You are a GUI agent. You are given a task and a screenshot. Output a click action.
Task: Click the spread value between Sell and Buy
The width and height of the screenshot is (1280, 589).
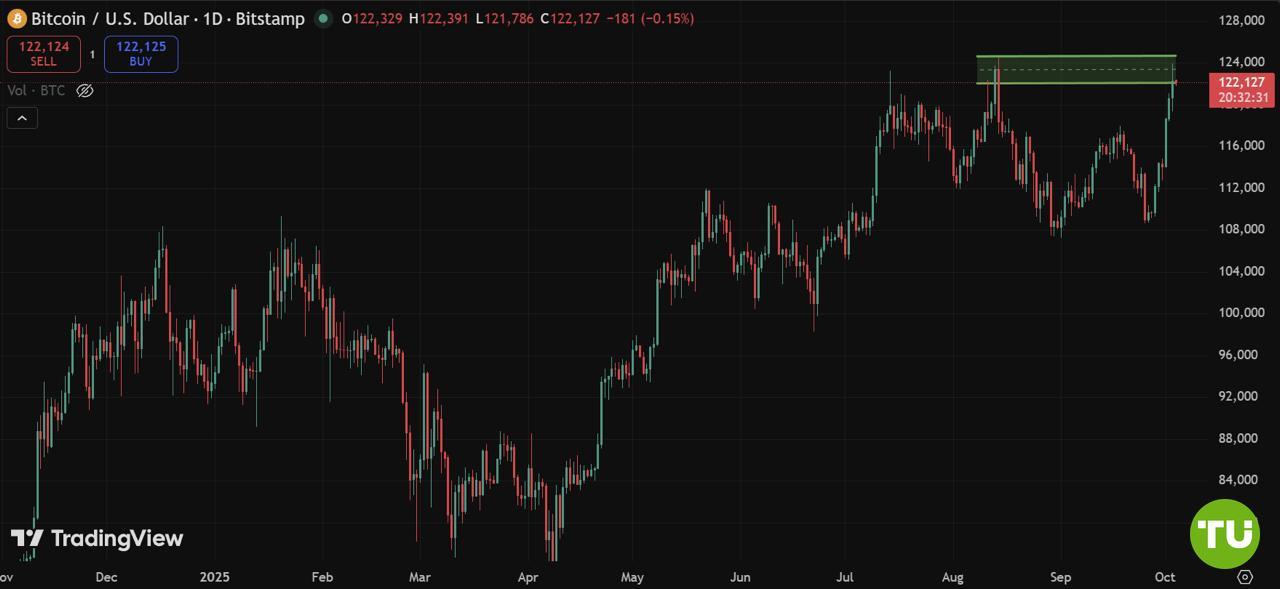point(92,55)
